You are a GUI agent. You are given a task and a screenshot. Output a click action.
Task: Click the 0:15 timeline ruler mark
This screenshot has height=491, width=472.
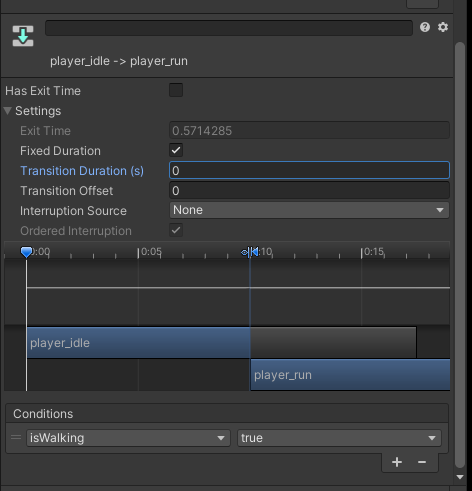point(374,252)
